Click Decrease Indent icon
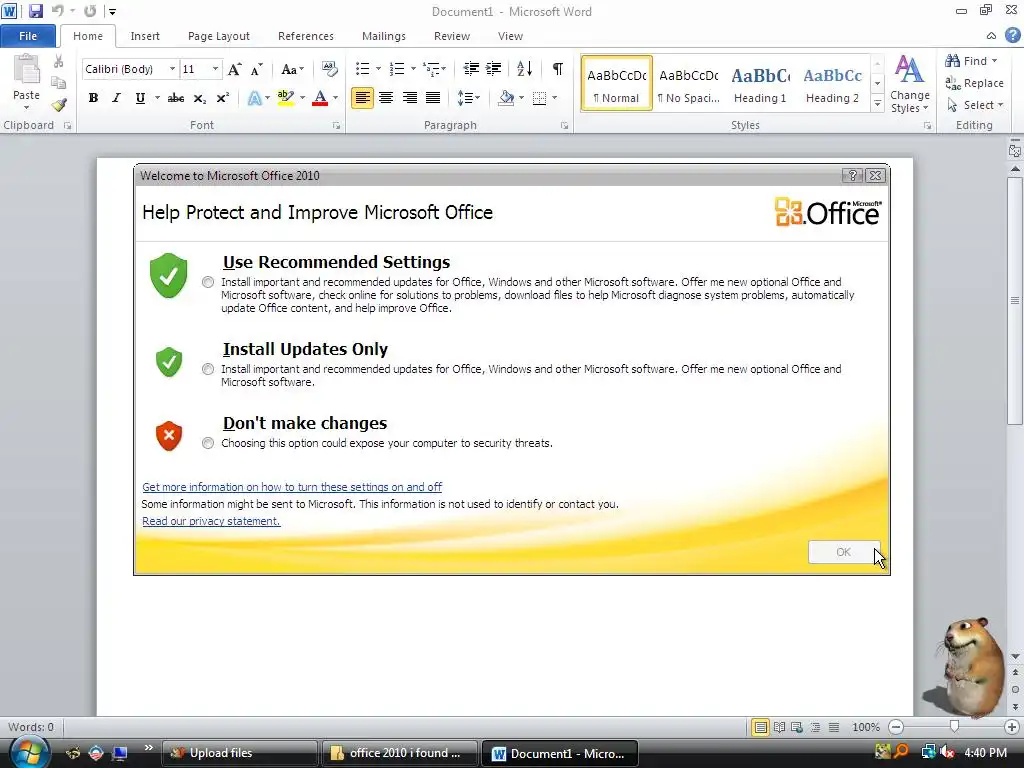 click(471, 69)
